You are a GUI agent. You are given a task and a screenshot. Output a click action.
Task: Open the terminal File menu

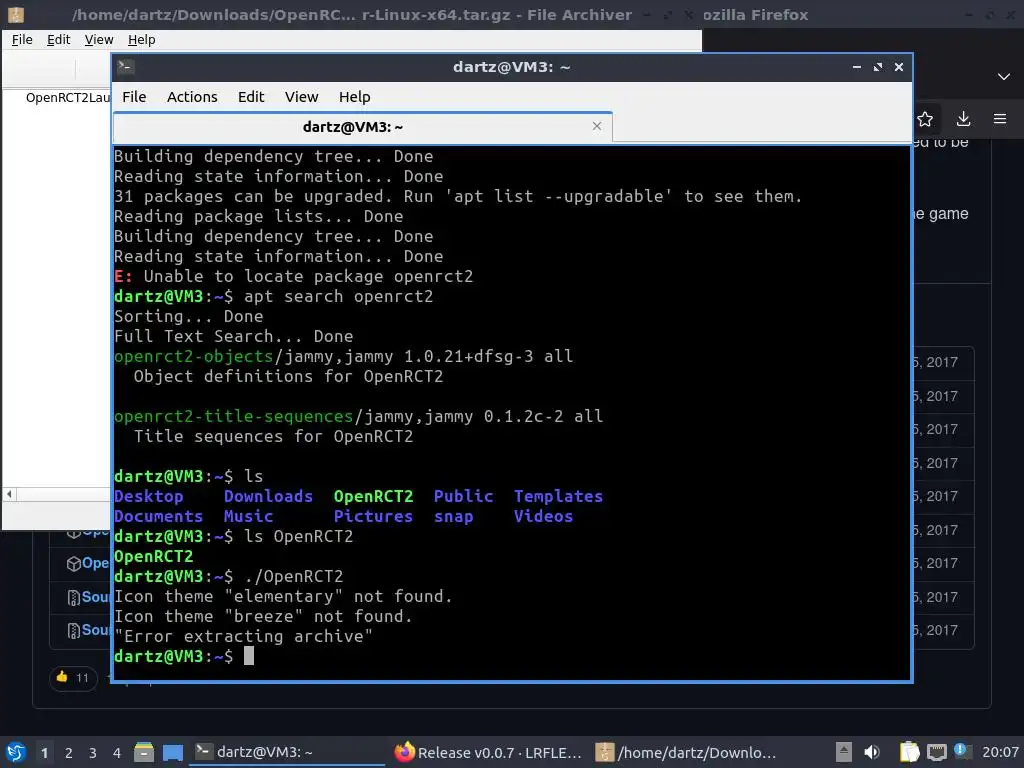point(134,97)
